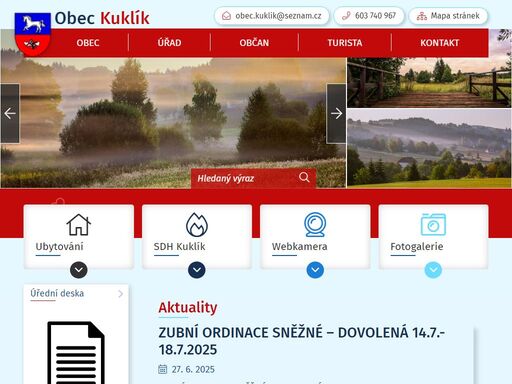
Task: Click the camera icon for Fotogalerie
Action: click(x=433, y=224)
